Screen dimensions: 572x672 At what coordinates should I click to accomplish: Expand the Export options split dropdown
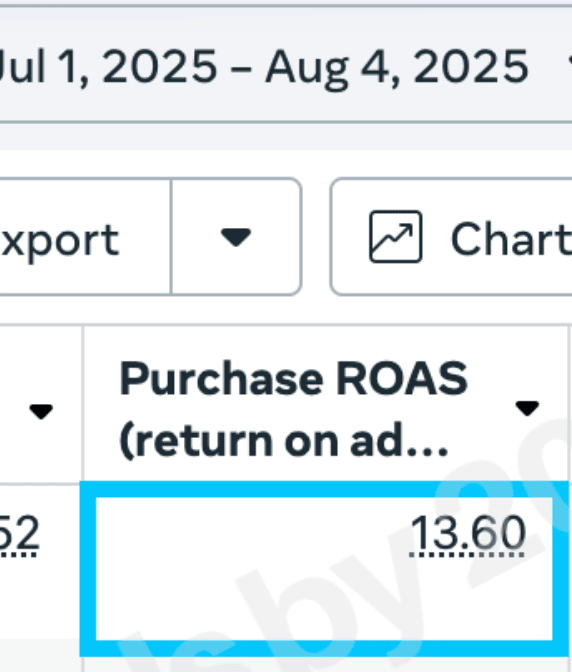tap(236, 237)
